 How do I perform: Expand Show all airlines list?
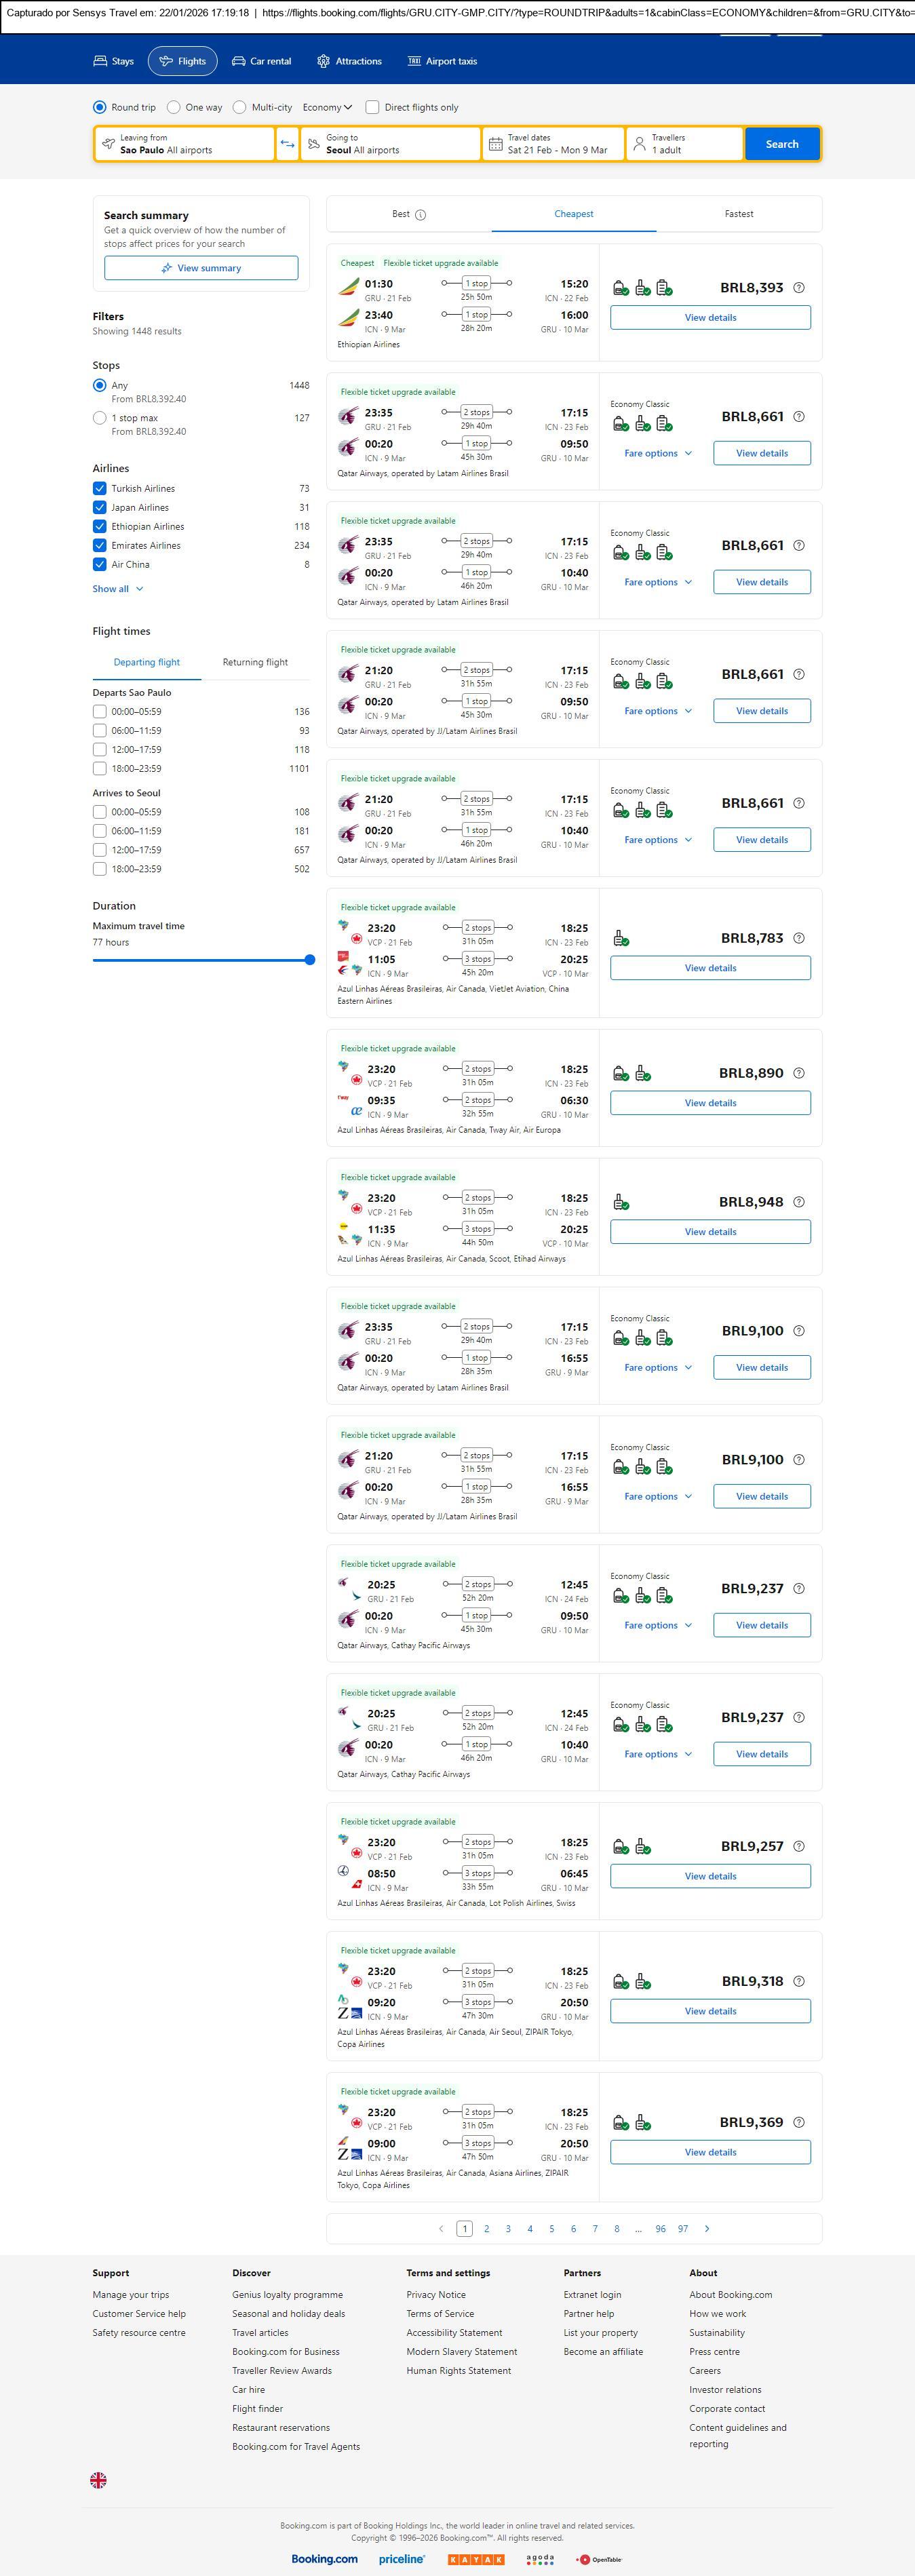pyautogui.click(x=117, y=589)
